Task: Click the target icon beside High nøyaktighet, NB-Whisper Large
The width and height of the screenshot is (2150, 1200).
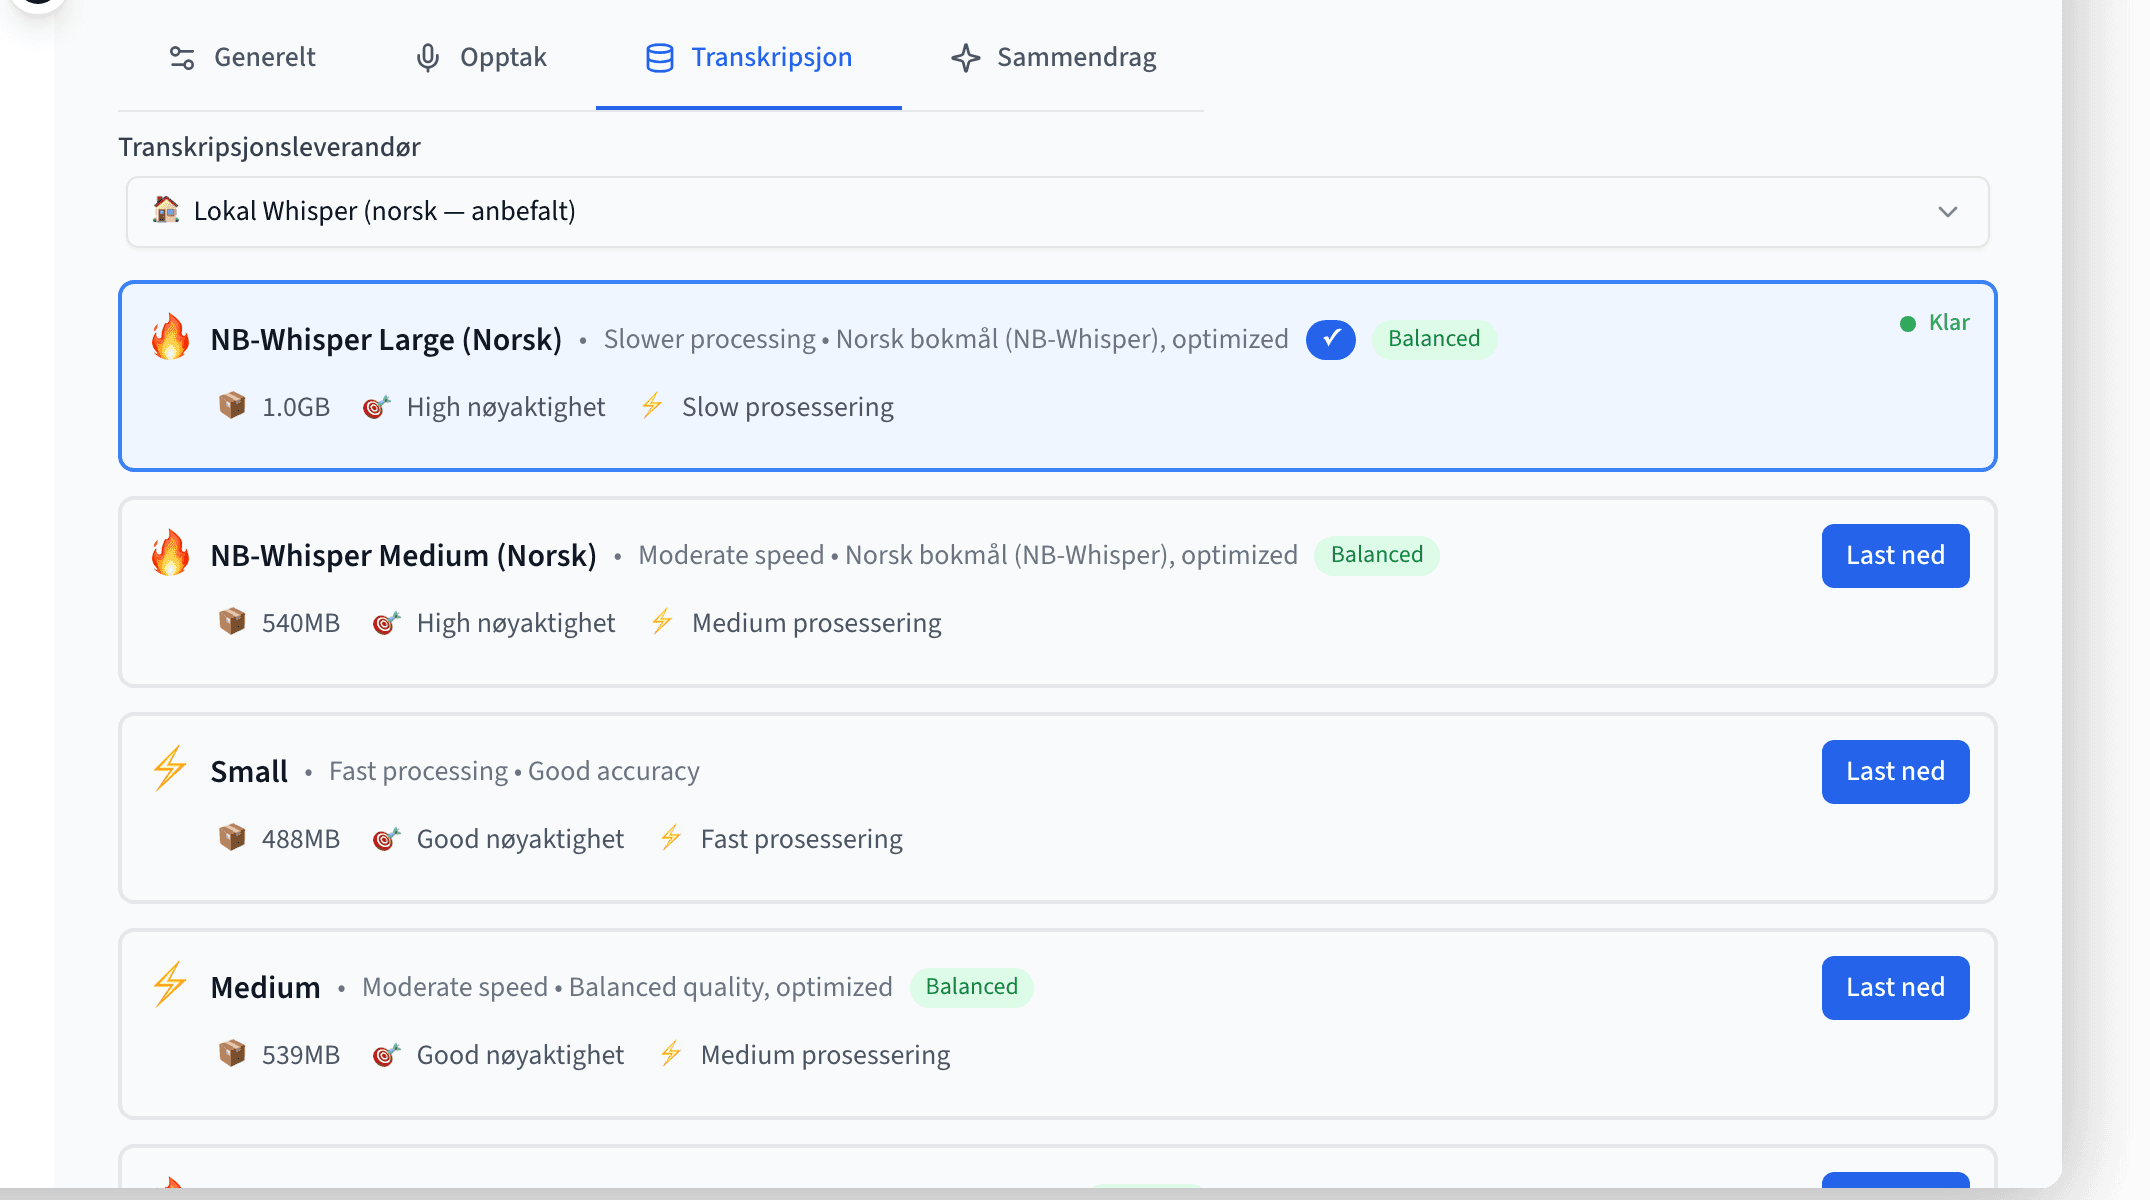Action: (x=376, y=406)
